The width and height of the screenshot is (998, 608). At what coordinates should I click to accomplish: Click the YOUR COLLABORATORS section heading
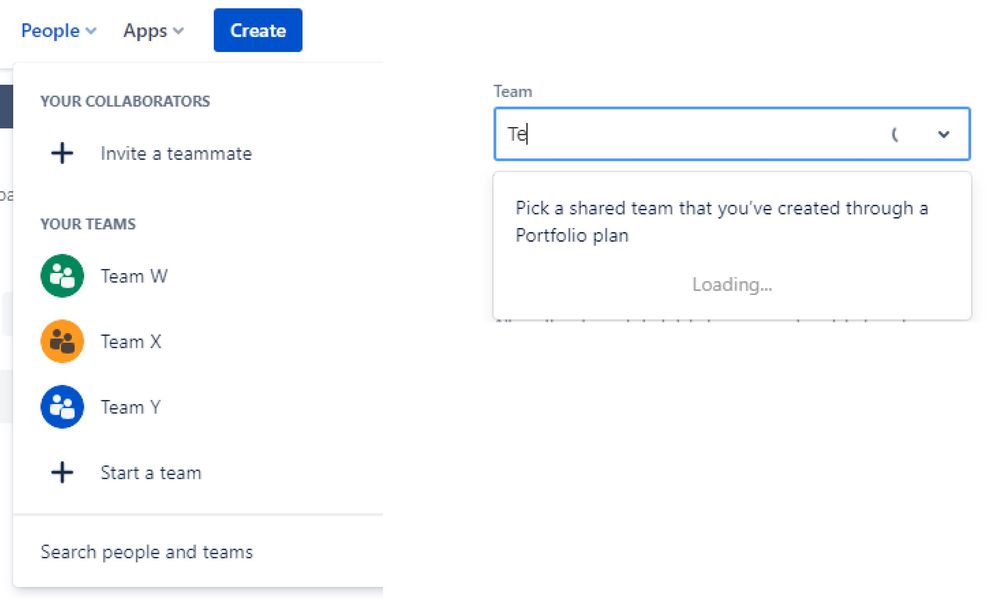125,101
